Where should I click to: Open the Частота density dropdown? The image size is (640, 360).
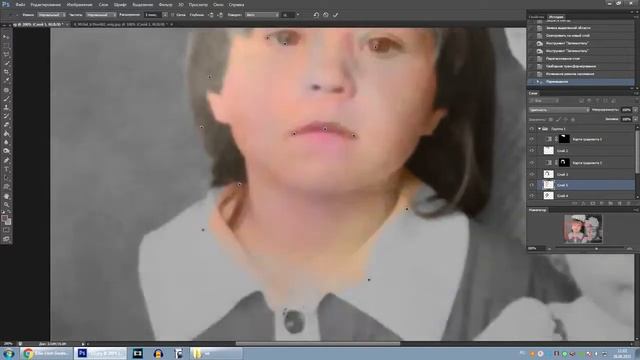tap(100, 15)
